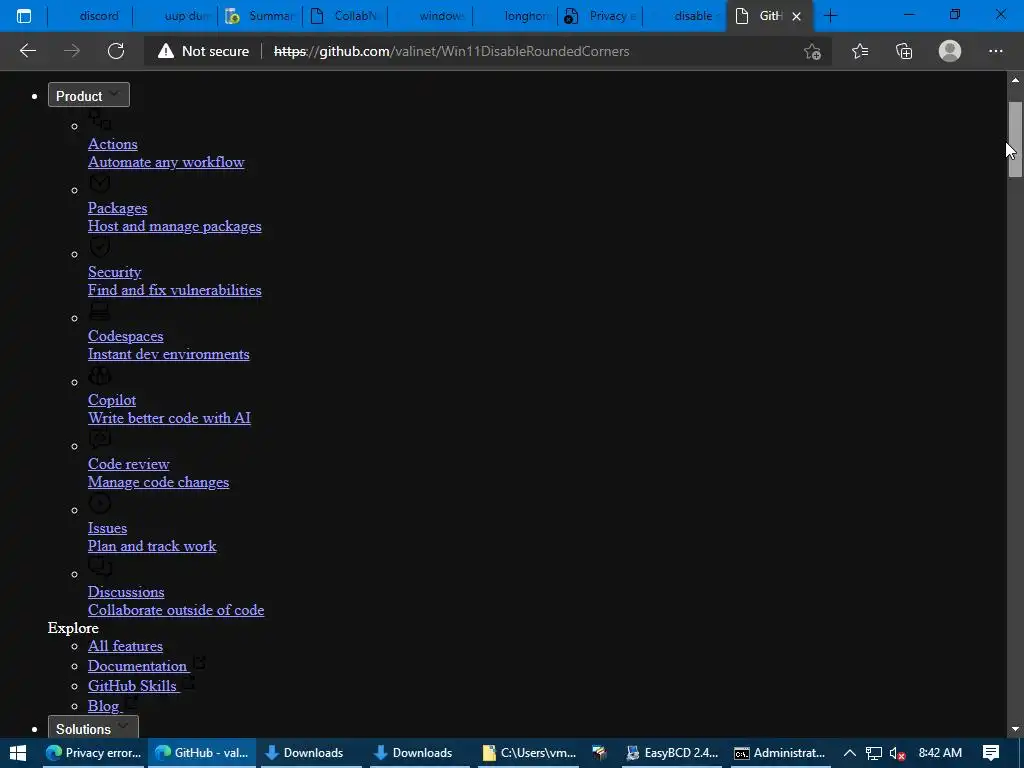
Task: Switch to the Privacy error tab
Action: click(600, 16)
